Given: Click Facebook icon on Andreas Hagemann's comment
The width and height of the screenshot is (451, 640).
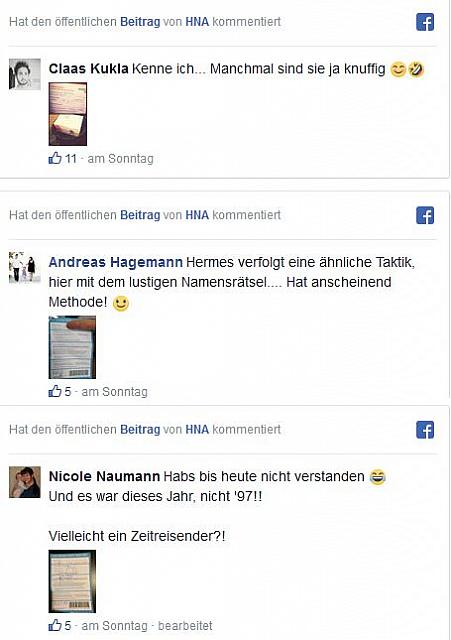Looking at the screenshot, I should coord(425,216).
